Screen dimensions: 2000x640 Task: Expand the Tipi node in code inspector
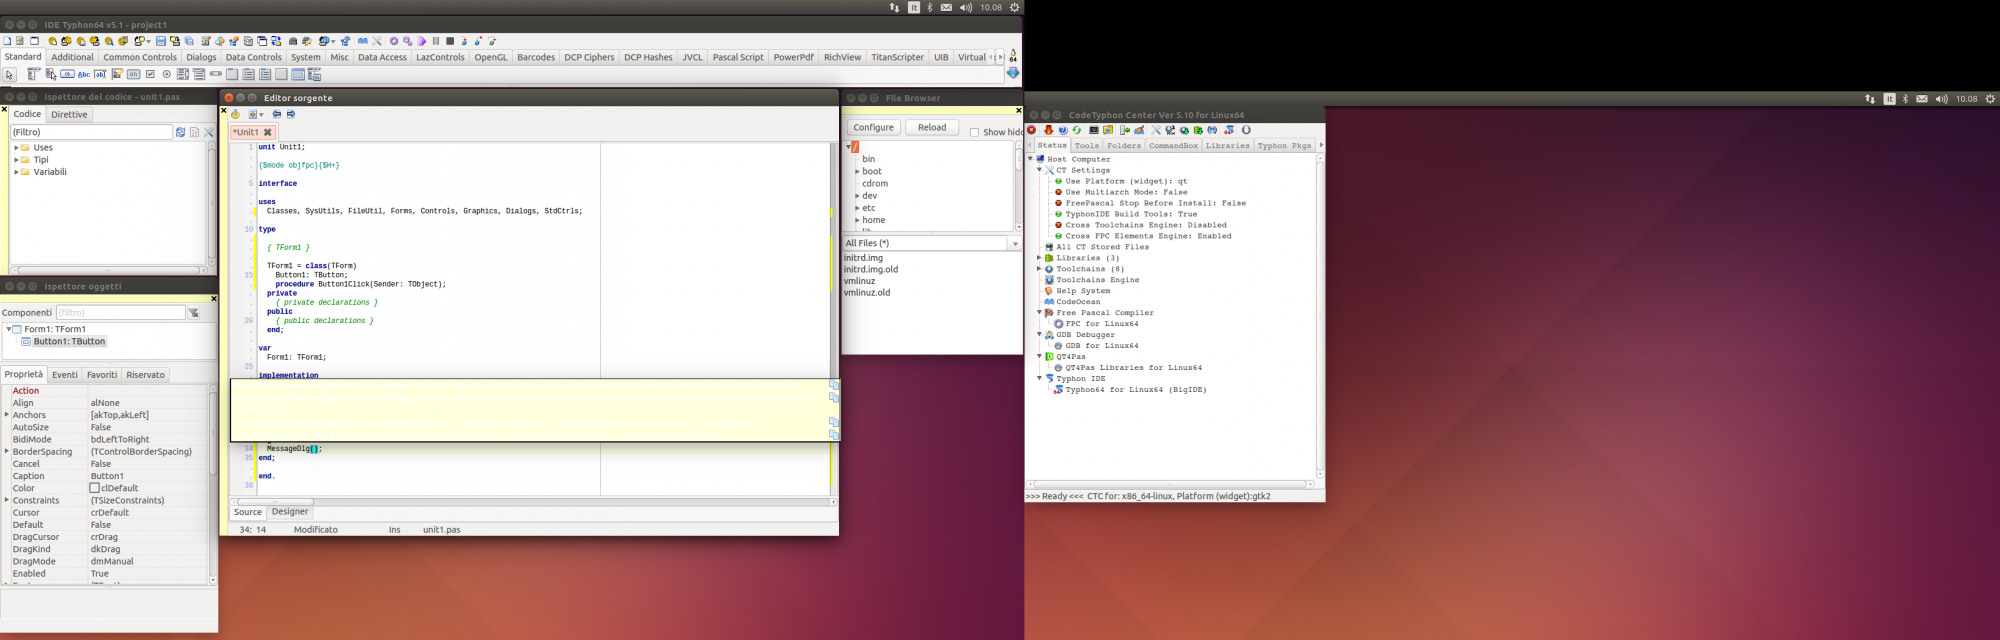(16, 160)
